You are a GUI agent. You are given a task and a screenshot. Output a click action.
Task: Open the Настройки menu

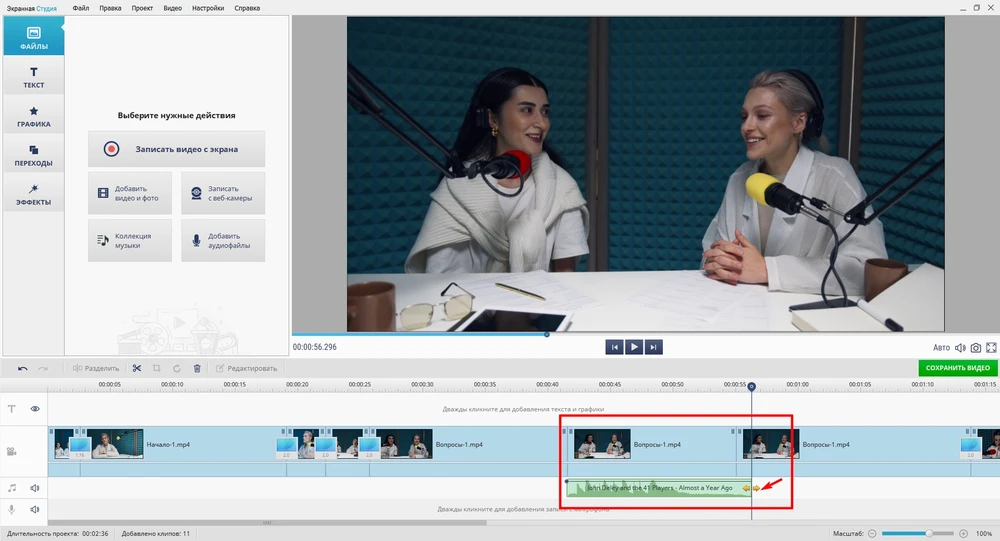(207, 8)
